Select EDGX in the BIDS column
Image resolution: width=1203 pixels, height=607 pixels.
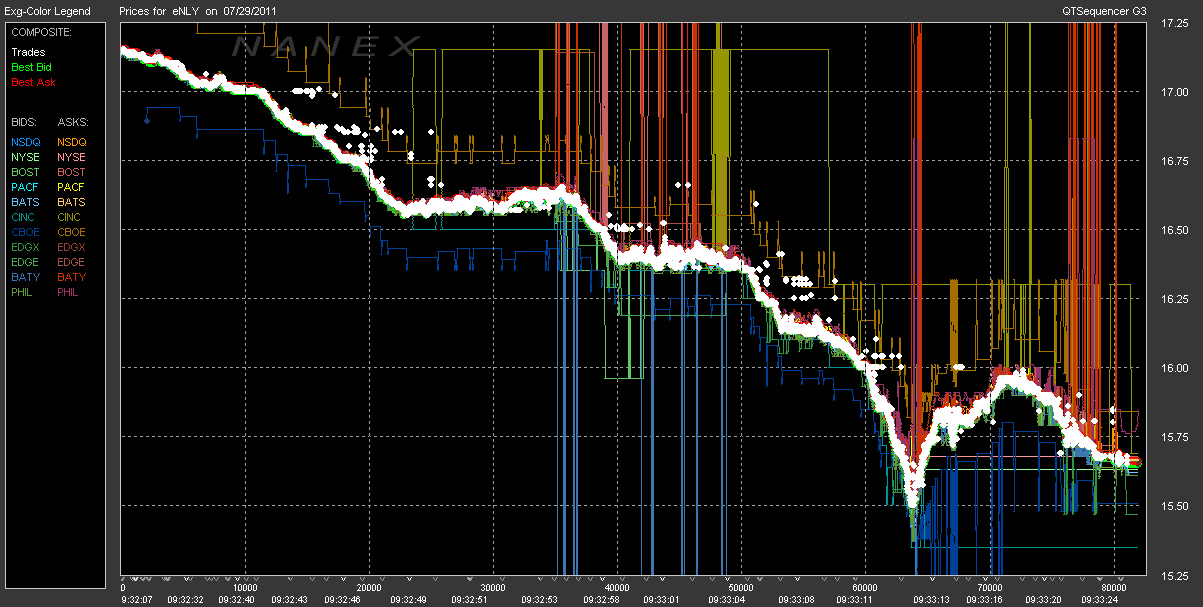pos(26,247)
